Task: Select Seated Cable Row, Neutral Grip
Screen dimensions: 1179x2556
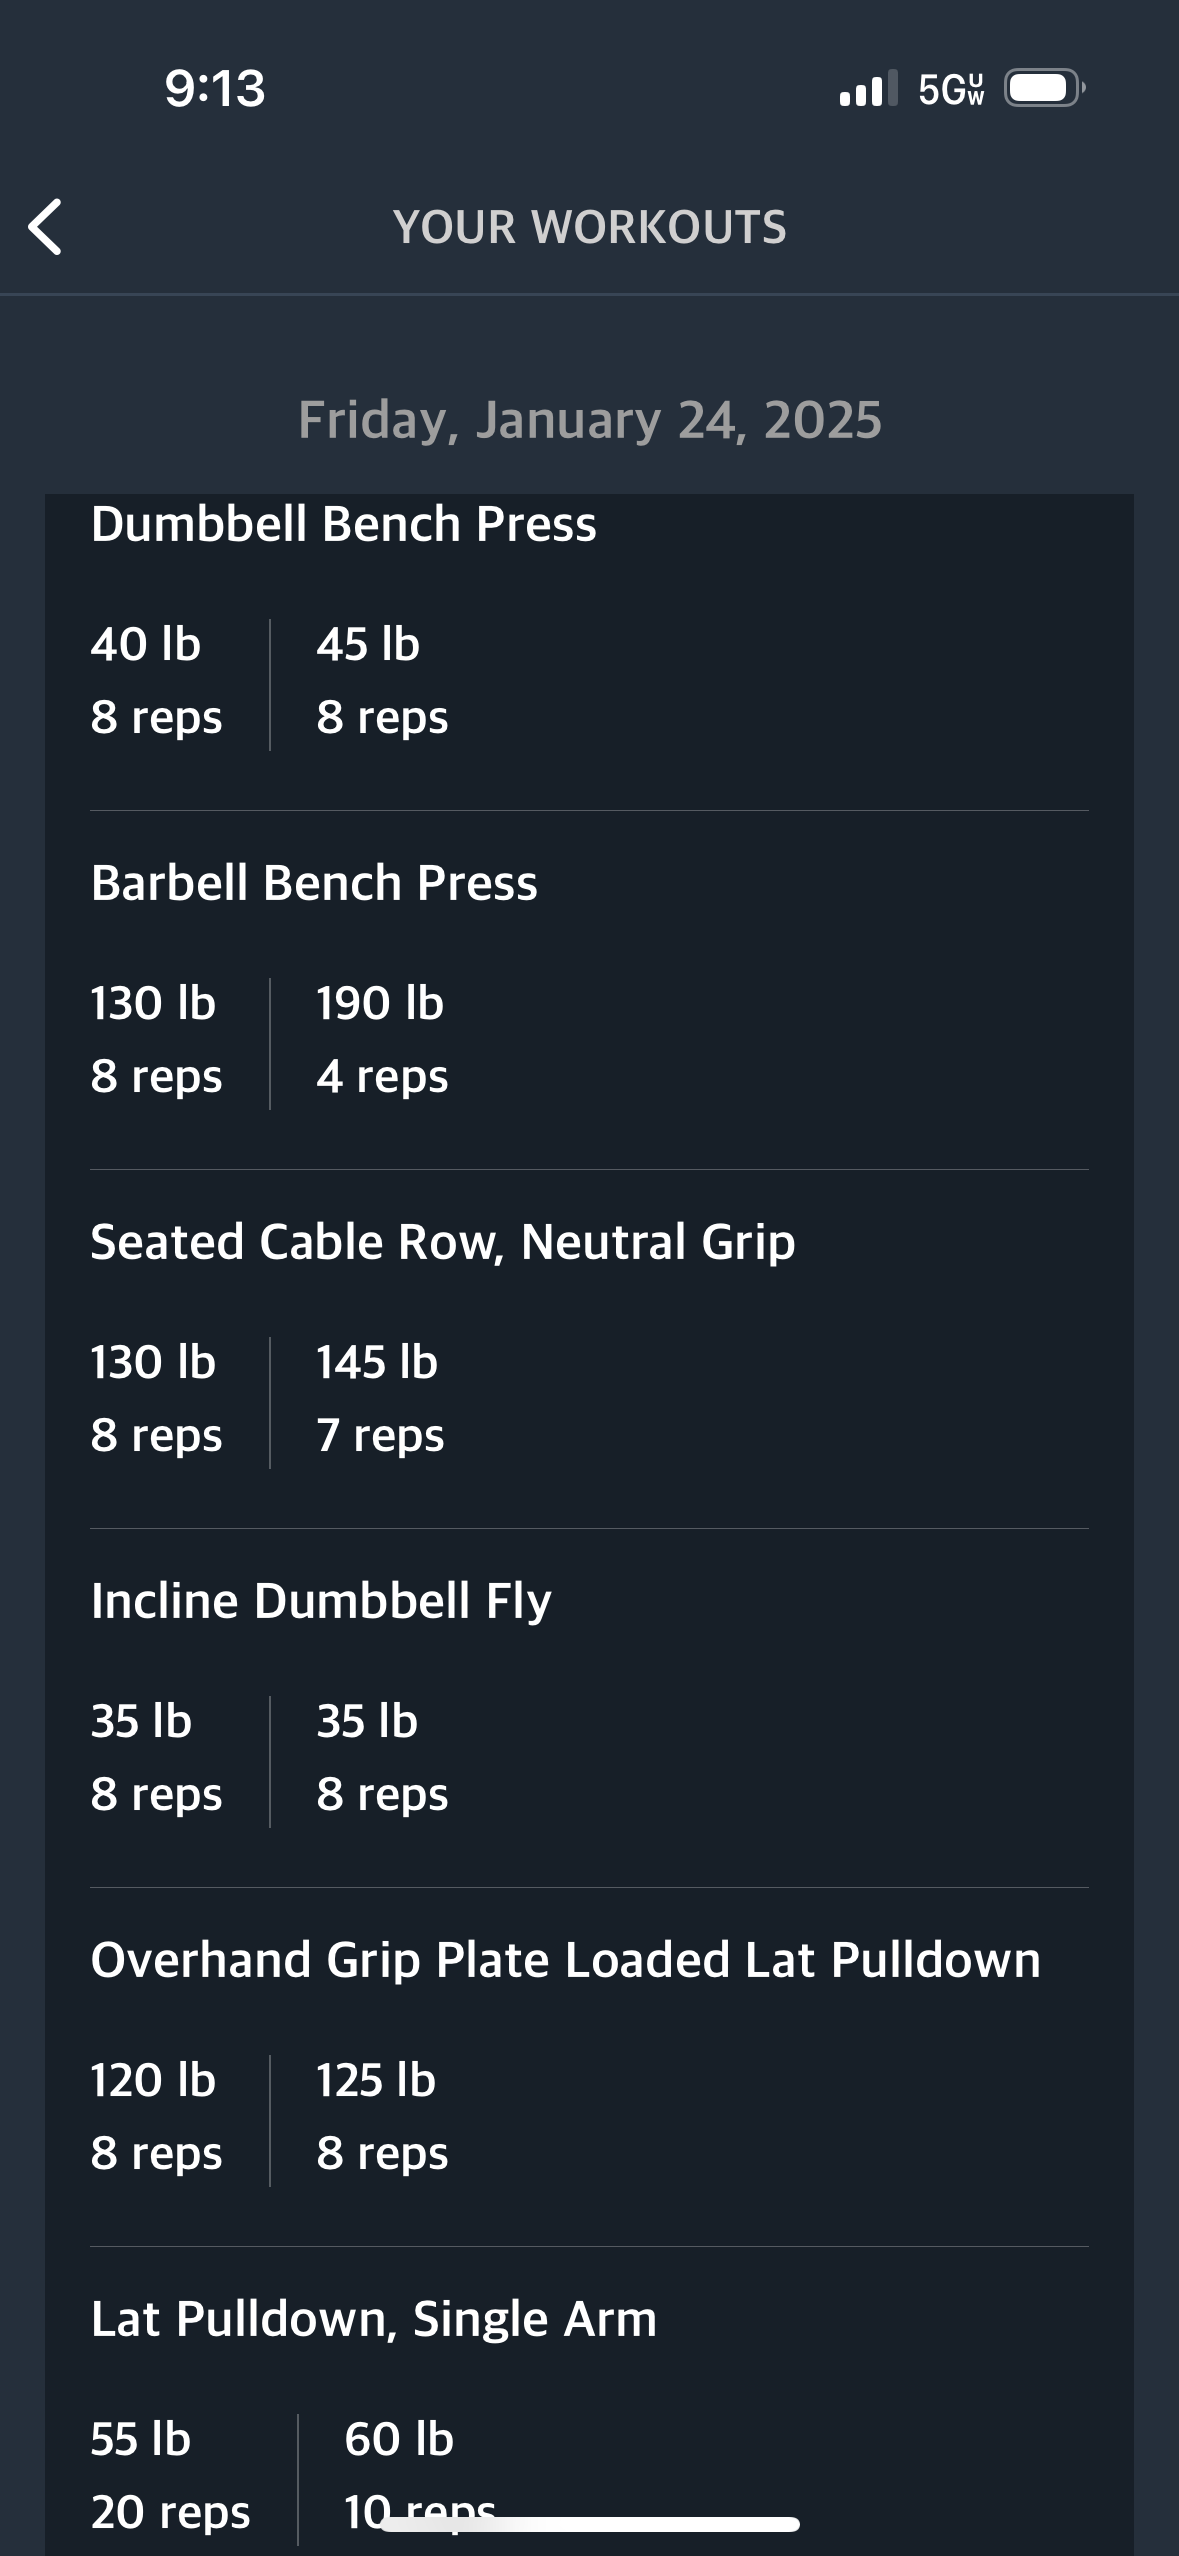Action: tap(443, 1242)
